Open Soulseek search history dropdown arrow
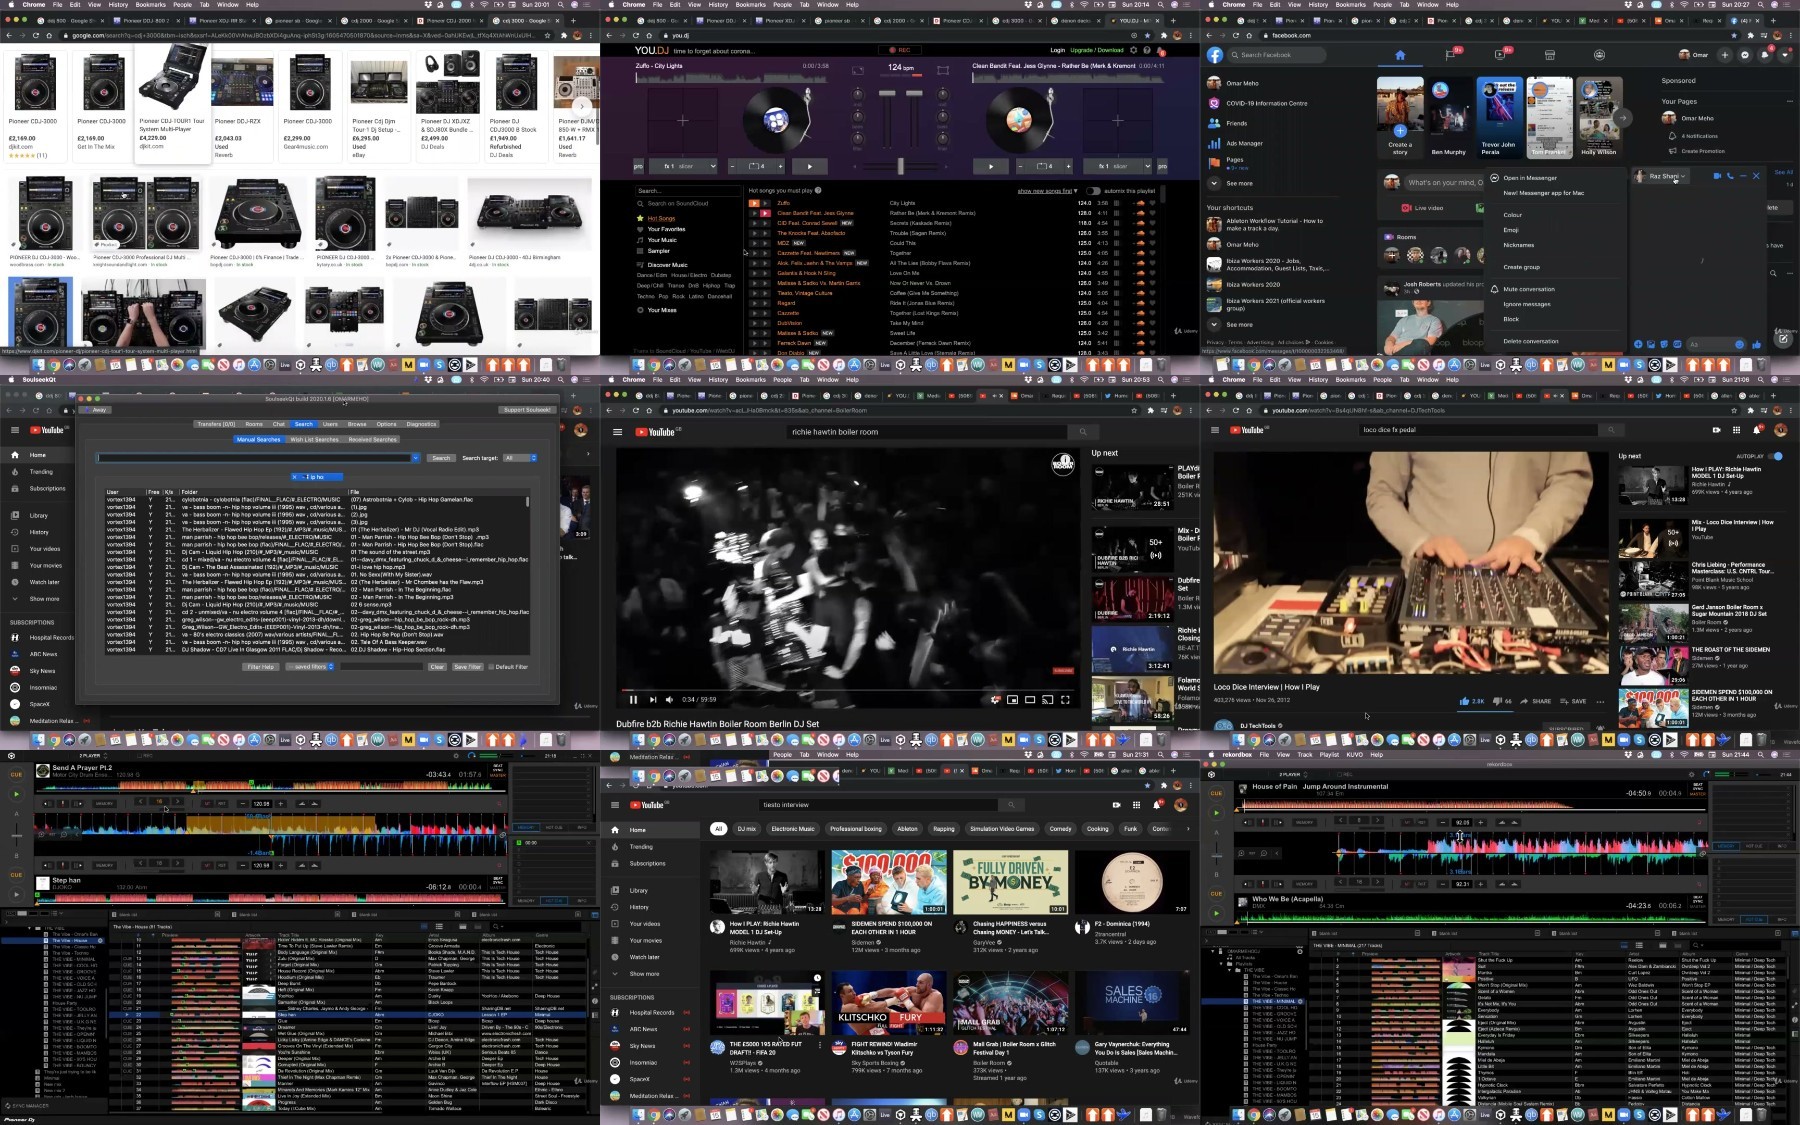 click(x=416, y=458)
